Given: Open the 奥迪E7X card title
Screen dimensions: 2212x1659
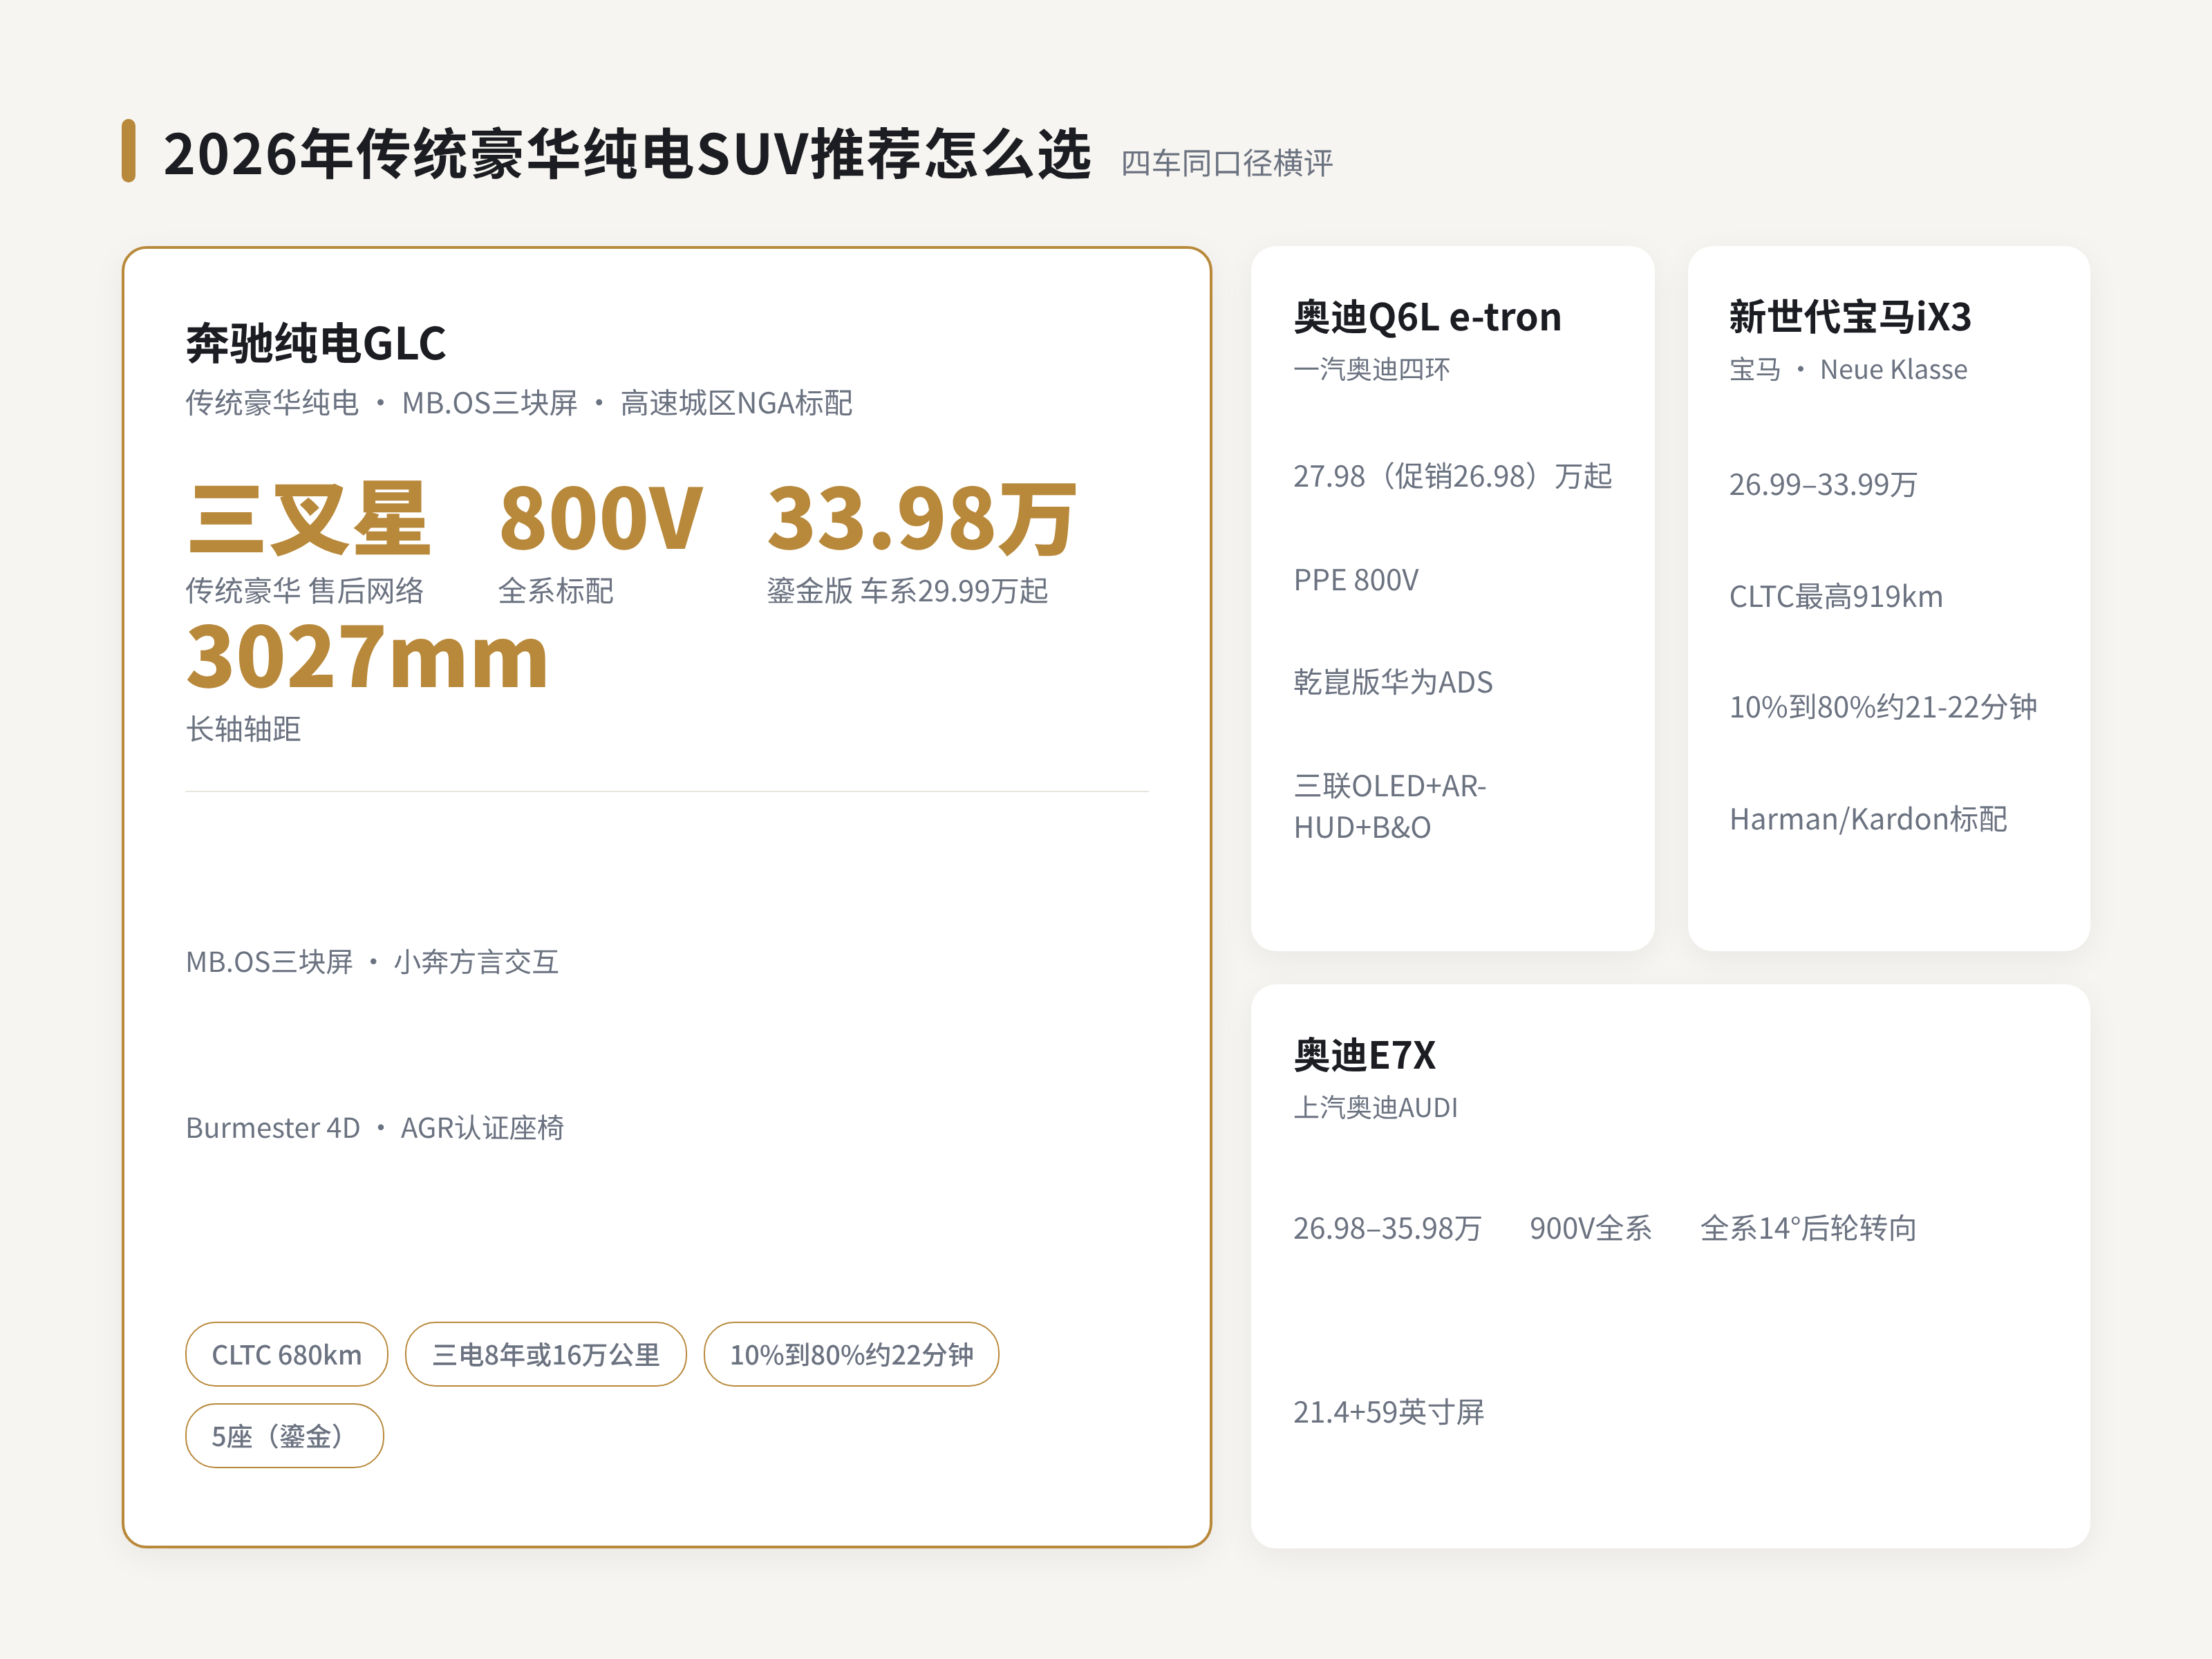Looking at the screenshot, I should click(x=1364, y=1055).
